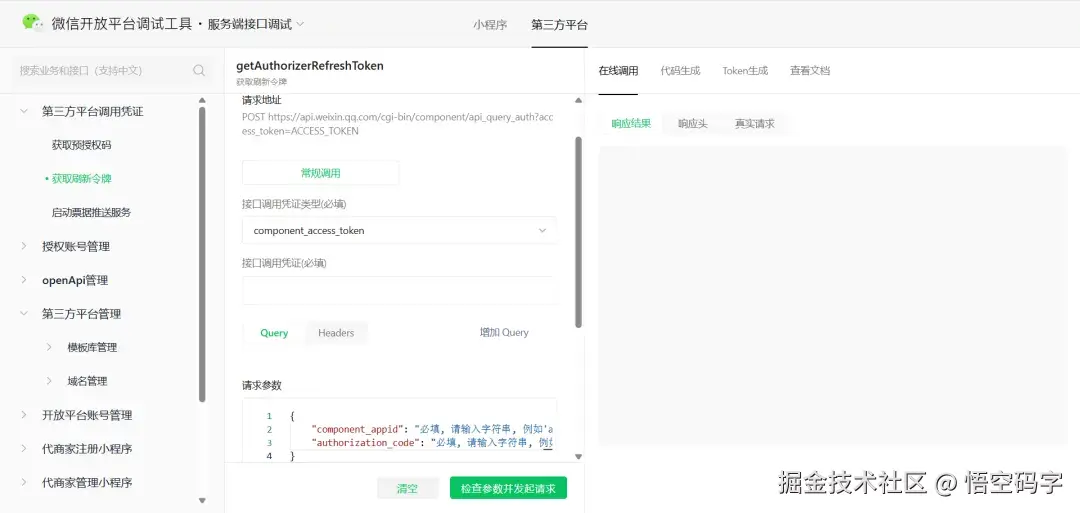Click the getAuthorizerRefreshToken title
Image resolution: width=1080 pixels, height=513 pixels.
click(310, 66)
